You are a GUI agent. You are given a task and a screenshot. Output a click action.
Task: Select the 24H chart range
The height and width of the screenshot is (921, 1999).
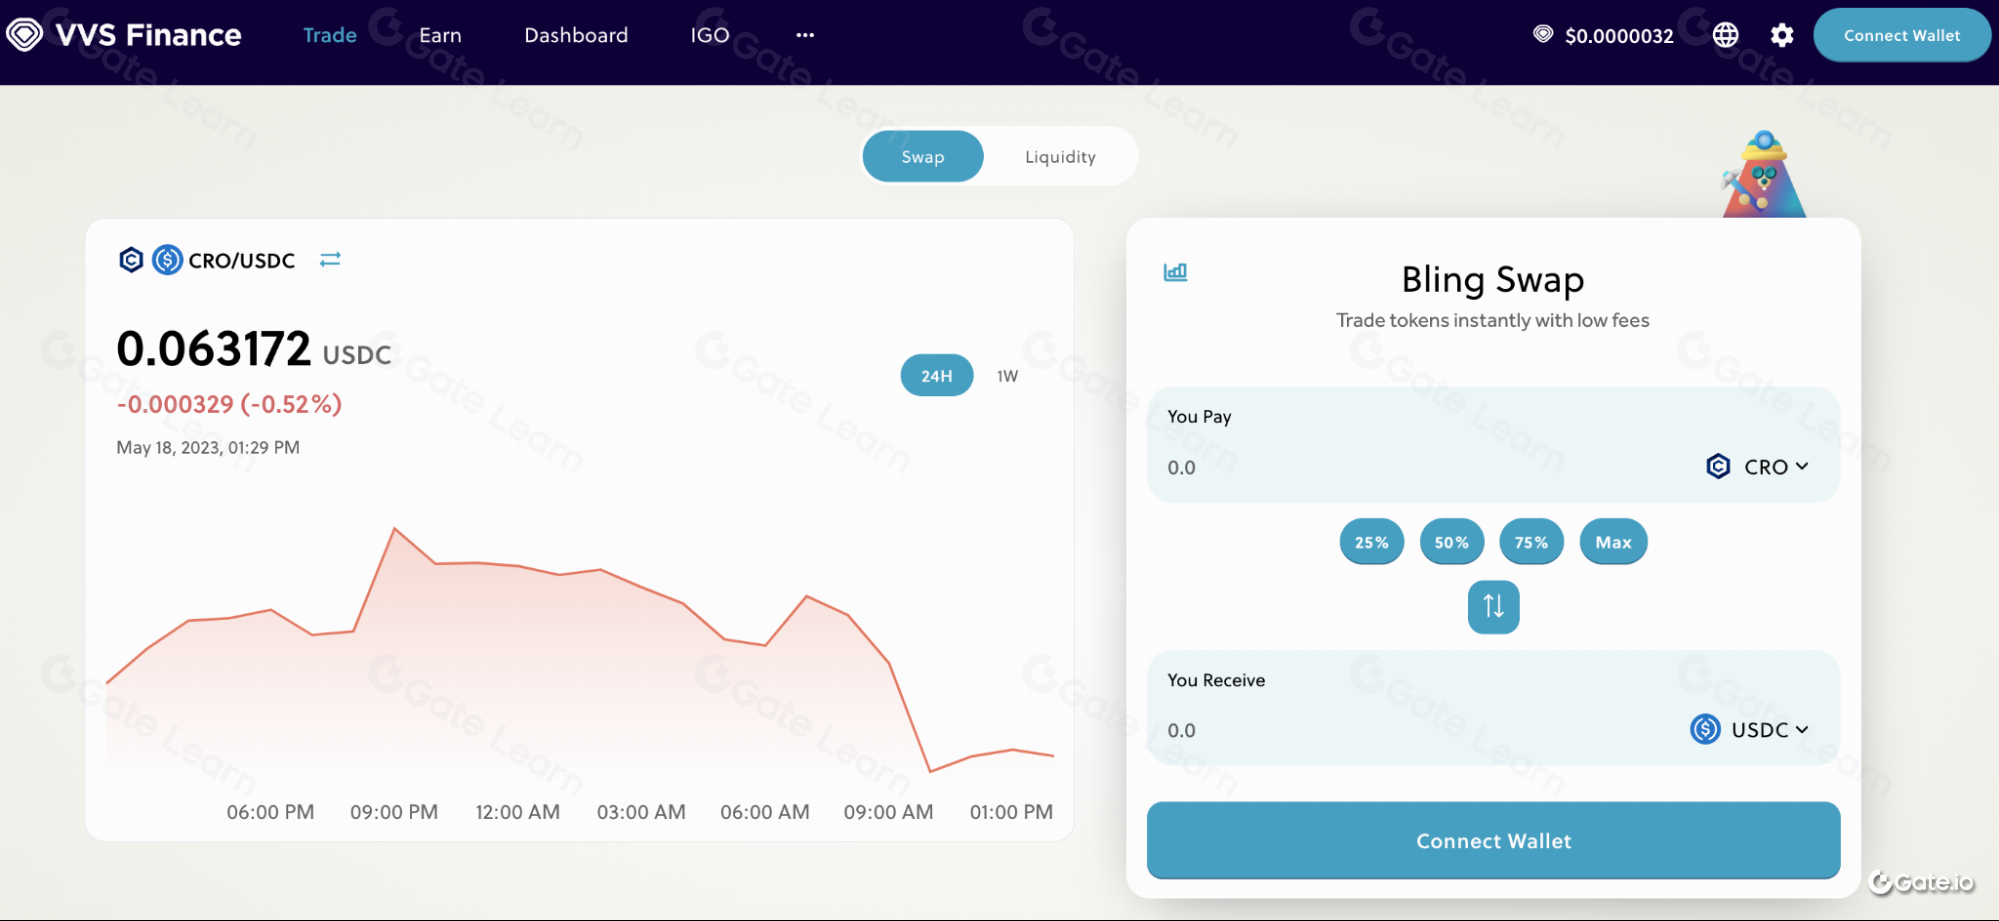click(936, 376)
